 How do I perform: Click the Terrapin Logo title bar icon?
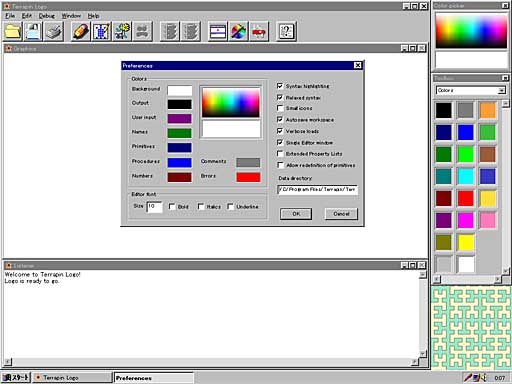click(x=7, y=6)
